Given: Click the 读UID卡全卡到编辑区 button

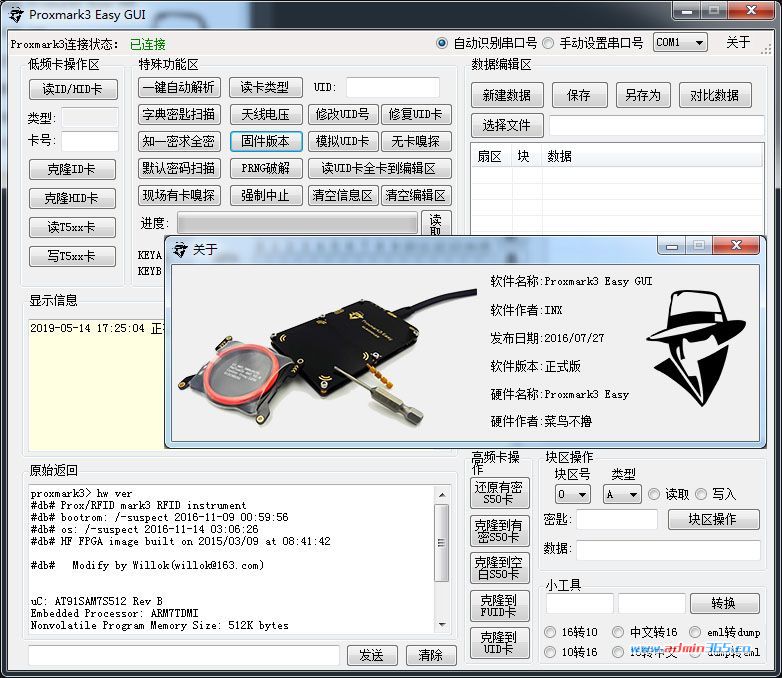Looking at the screenshot, I should (x=379, y=168).
